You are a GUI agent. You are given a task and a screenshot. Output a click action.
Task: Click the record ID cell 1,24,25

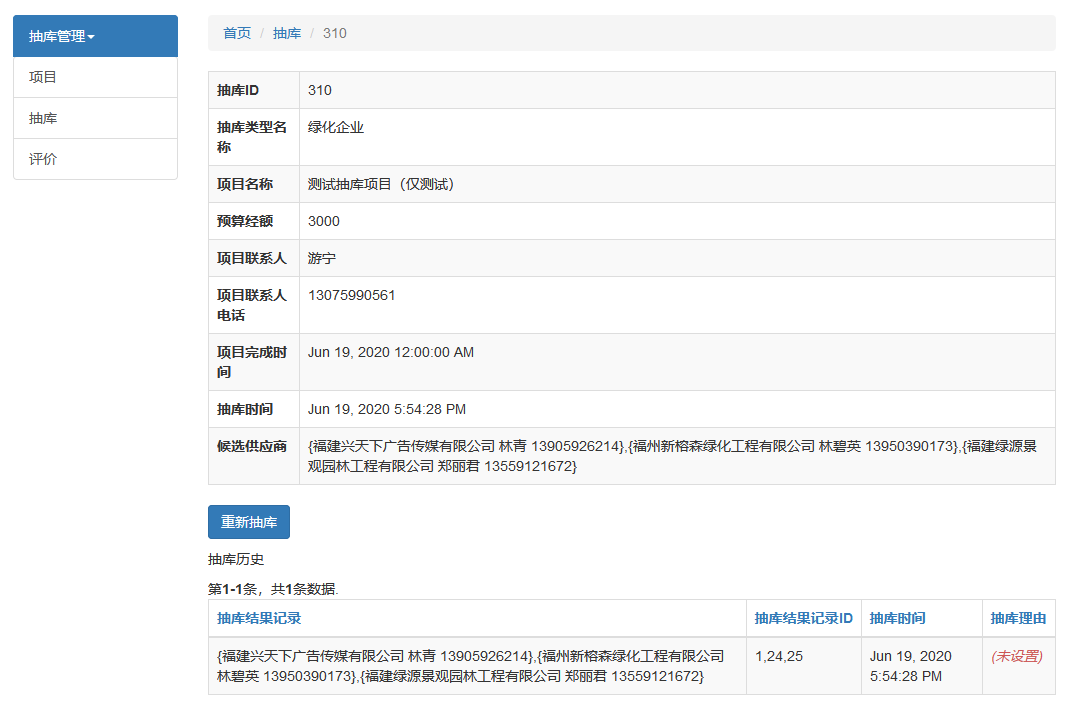tap(779, 656)
